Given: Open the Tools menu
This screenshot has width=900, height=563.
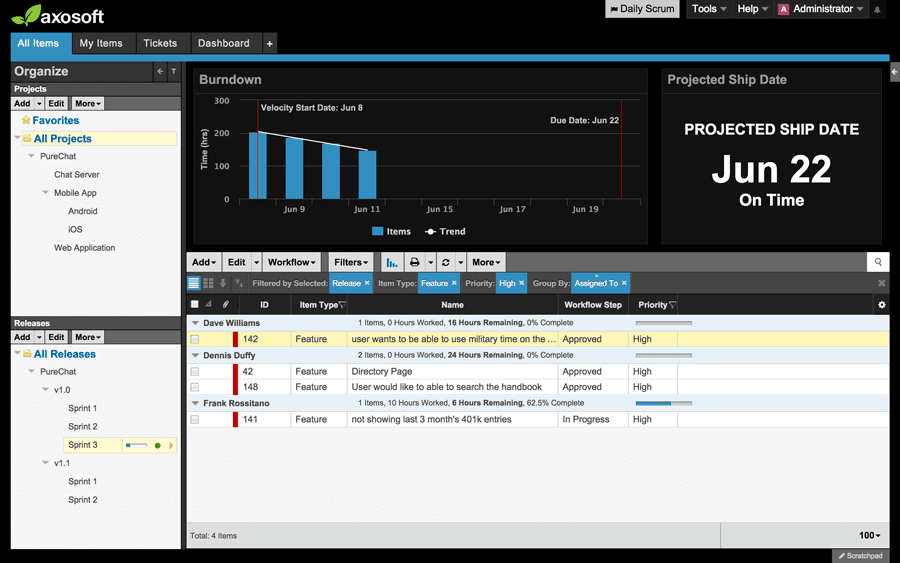Looking at the screenshot, I should [x=709, y=9].
